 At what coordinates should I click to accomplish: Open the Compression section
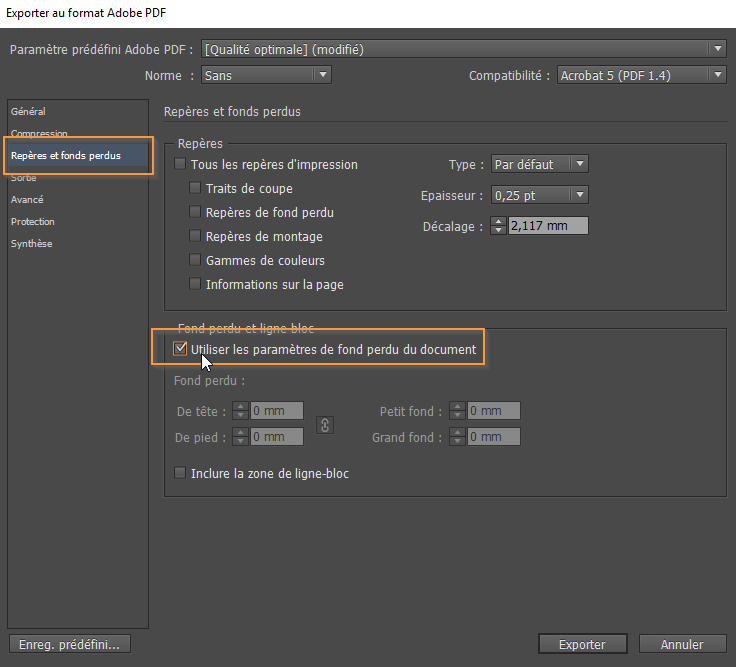(x=39, y=133)
